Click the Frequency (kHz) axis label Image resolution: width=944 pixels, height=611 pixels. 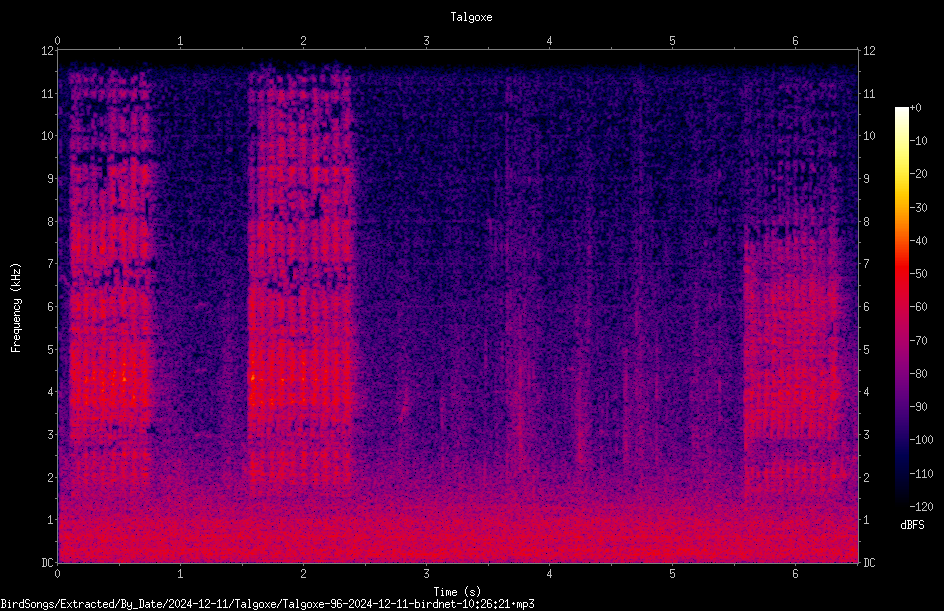pos(16,308)
